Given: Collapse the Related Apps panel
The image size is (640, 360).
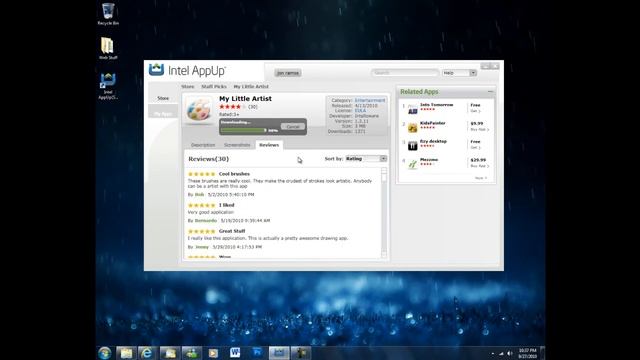Looking at the screenshot, I should tap(491, 92).
